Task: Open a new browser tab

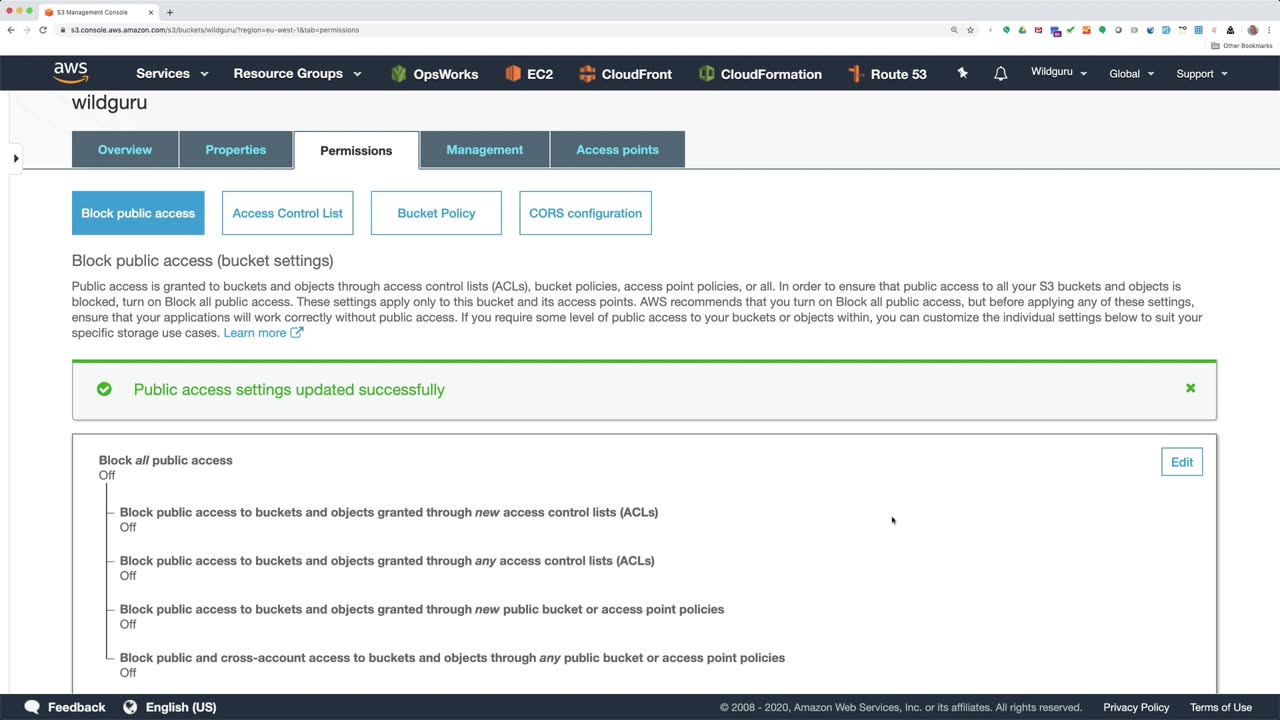Action: [x=170, y=12]
